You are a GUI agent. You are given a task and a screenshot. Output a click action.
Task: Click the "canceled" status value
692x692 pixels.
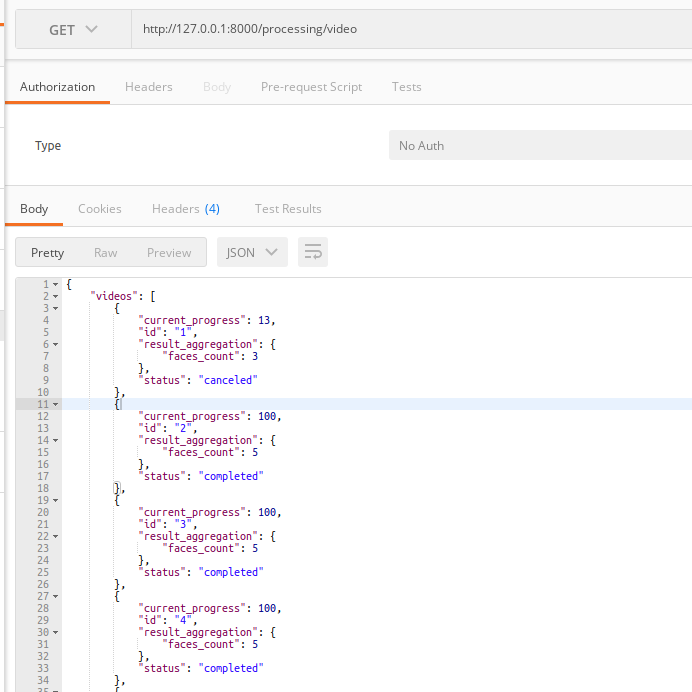[228, 380]
